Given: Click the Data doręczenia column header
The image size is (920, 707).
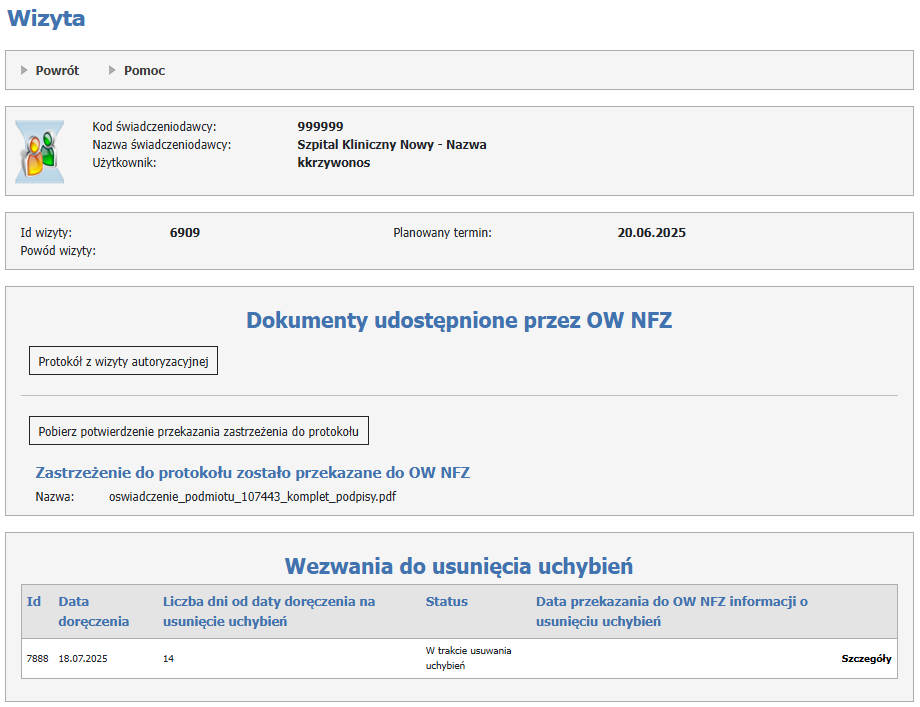Looking at the screenshot, I should [x=94, y=611].
